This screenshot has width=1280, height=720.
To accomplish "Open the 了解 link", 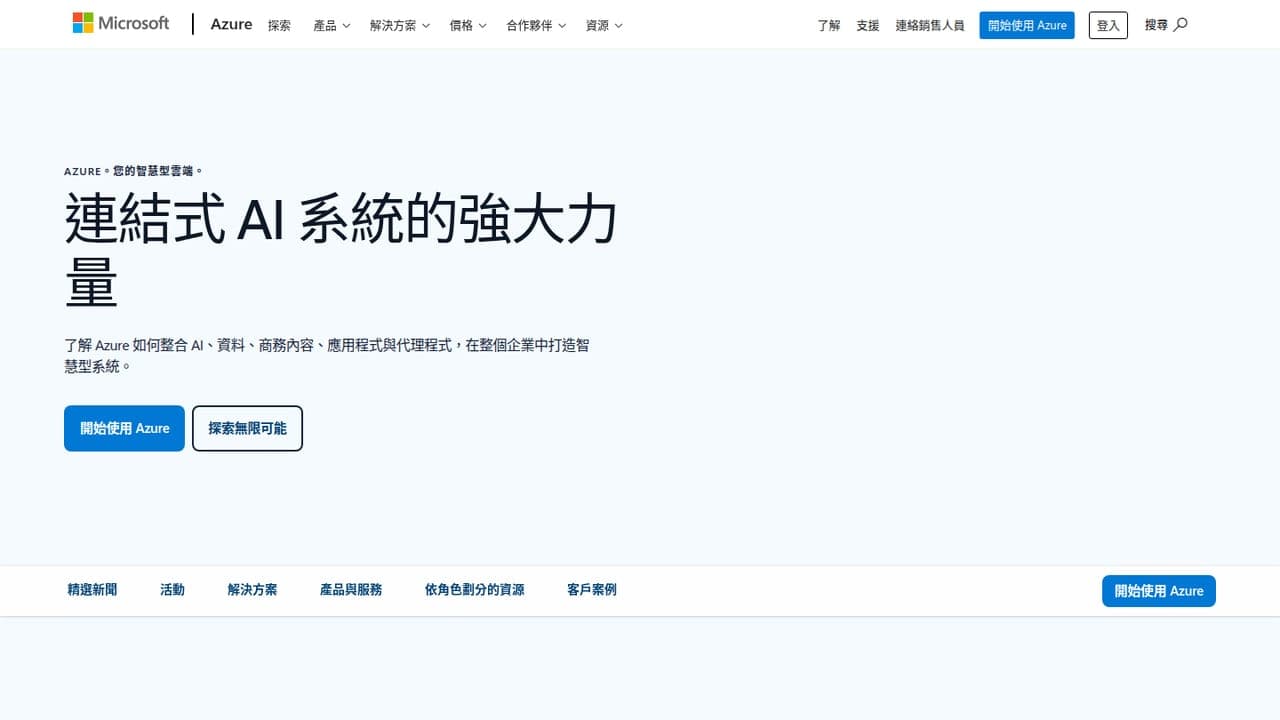I will [829, 25].
